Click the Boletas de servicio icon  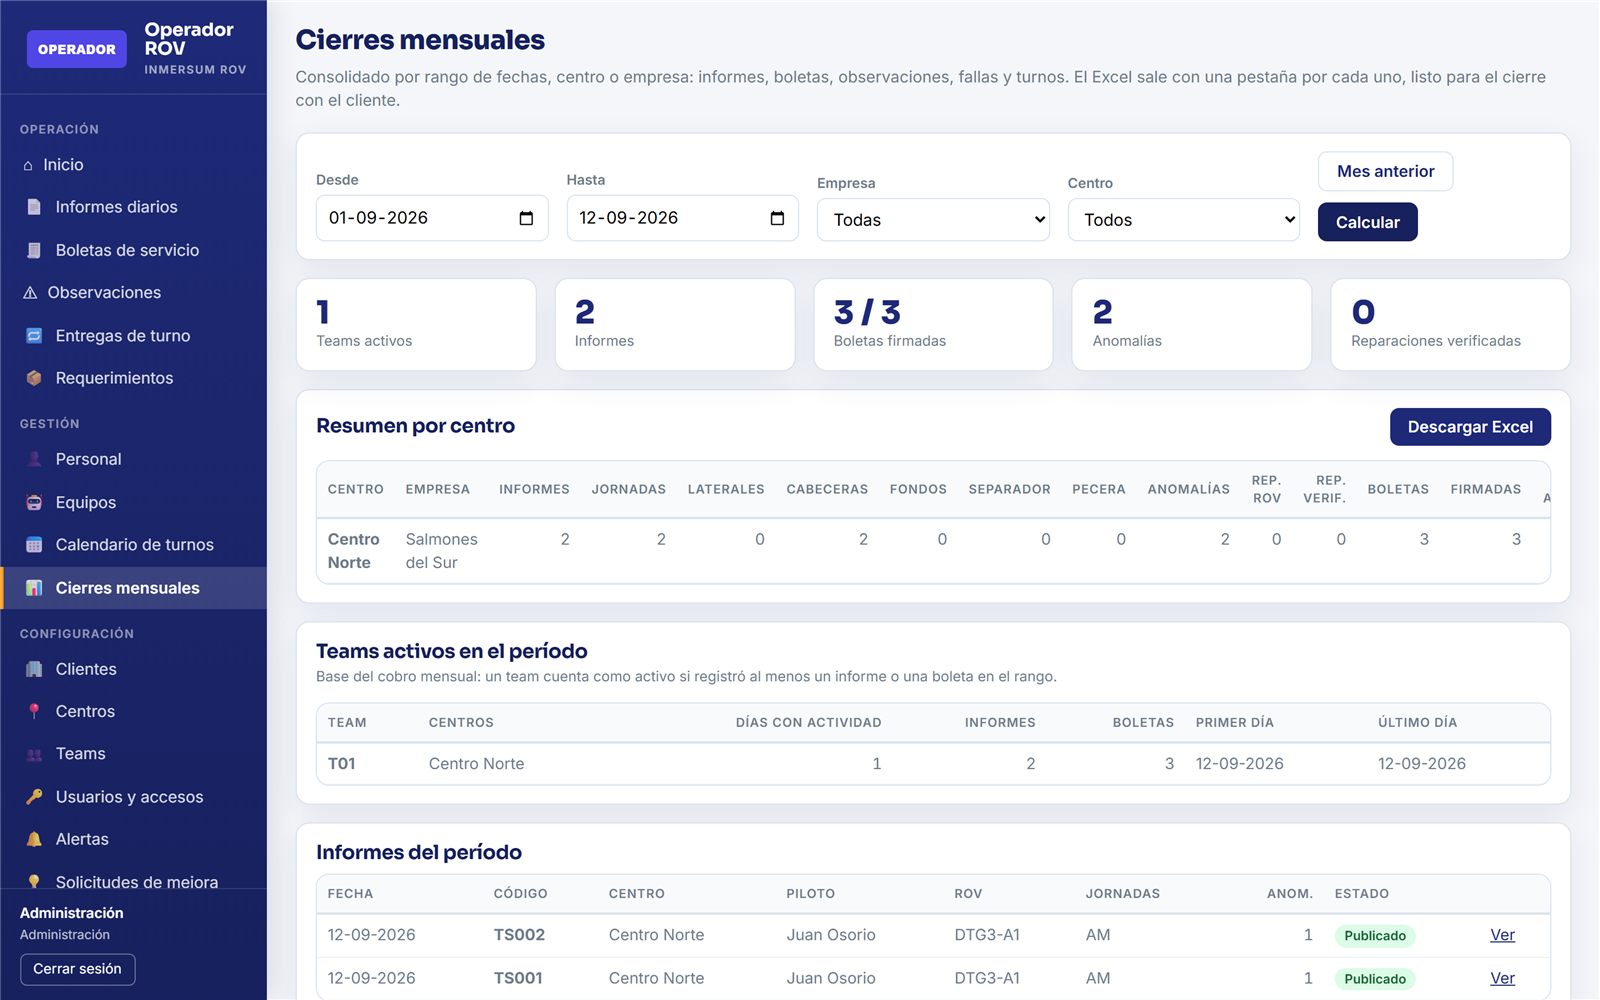[x=34, y=250]
